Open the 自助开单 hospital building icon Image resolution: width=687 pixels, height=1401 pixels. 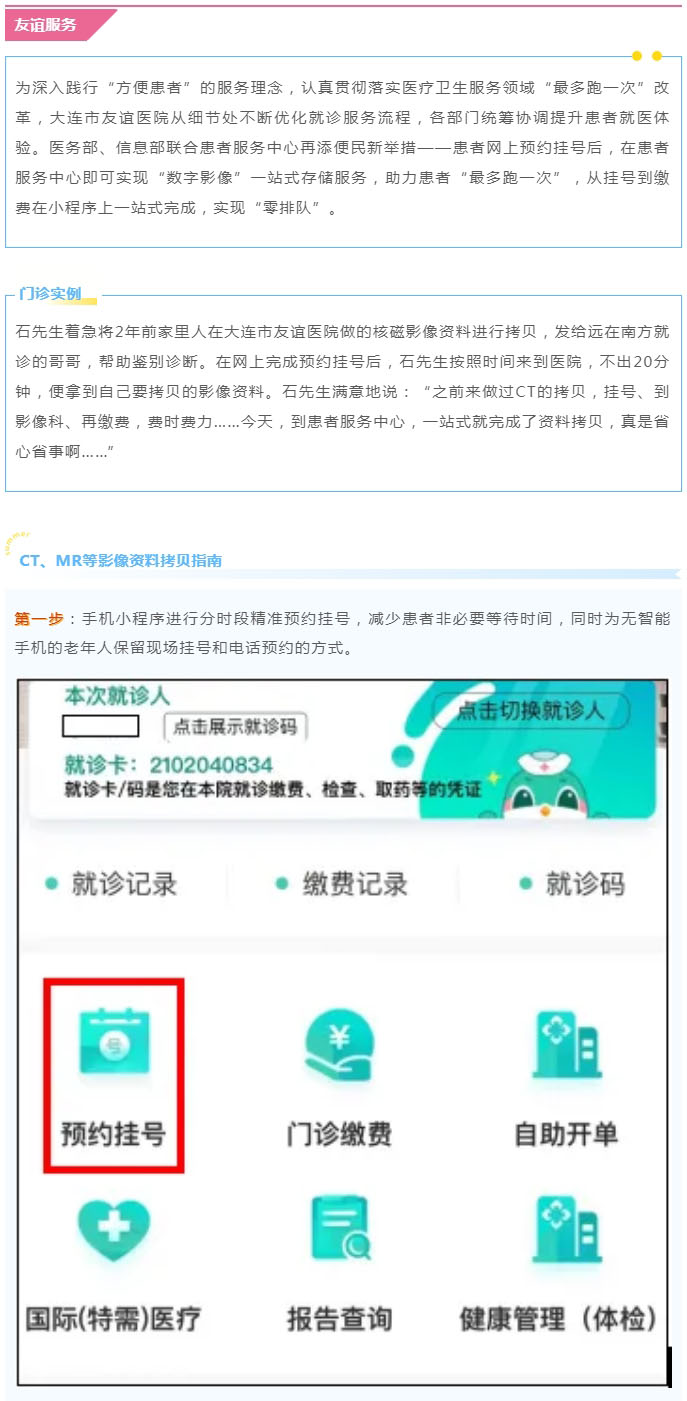(566, 1044)
